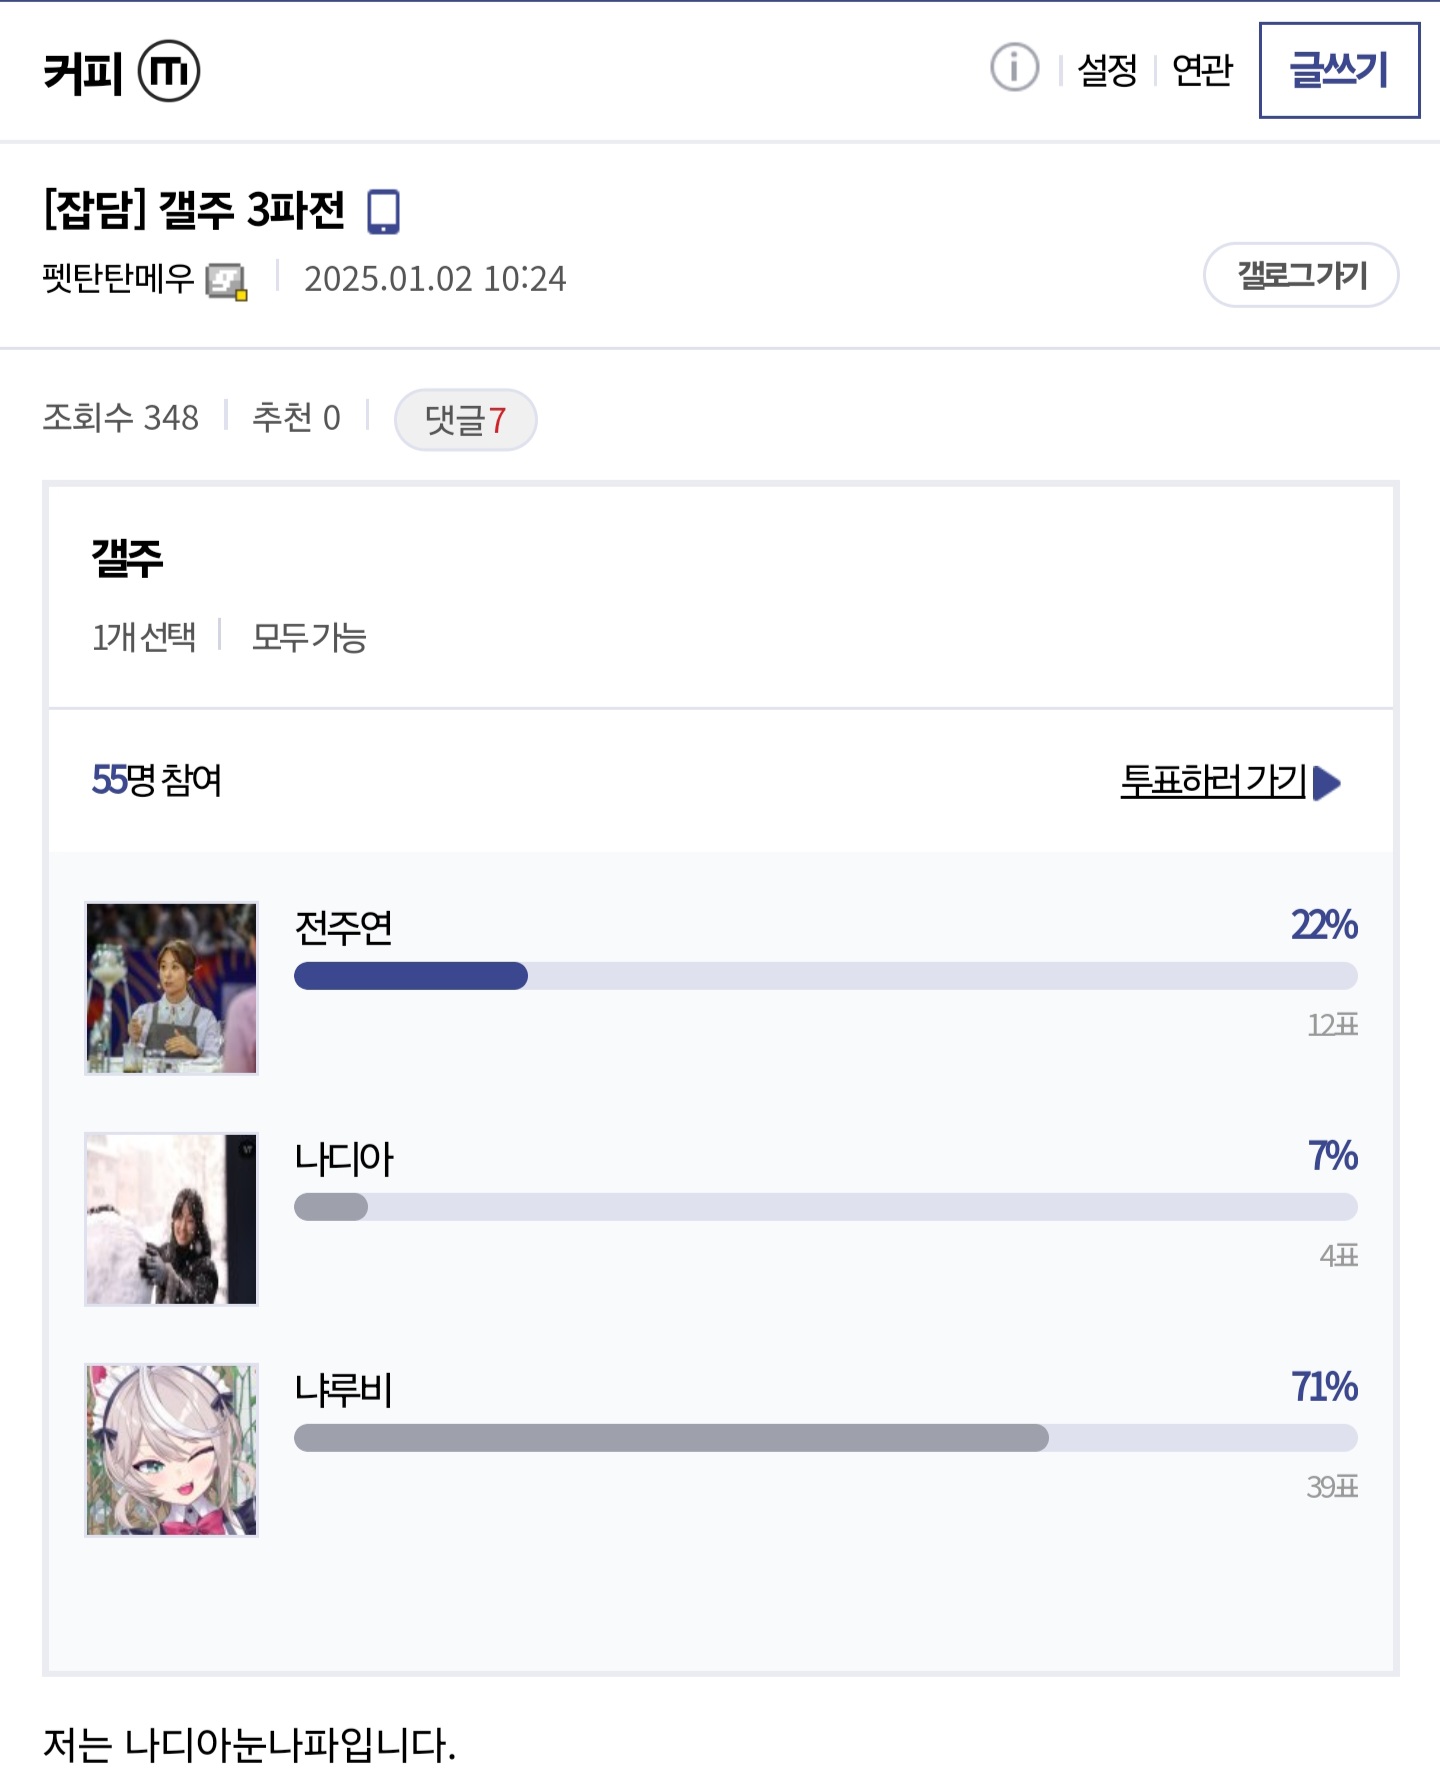1440x1783 pixels.
Task: Open the 냐루비 anime poll thumbnail
Action: [x=171, y=1450]
